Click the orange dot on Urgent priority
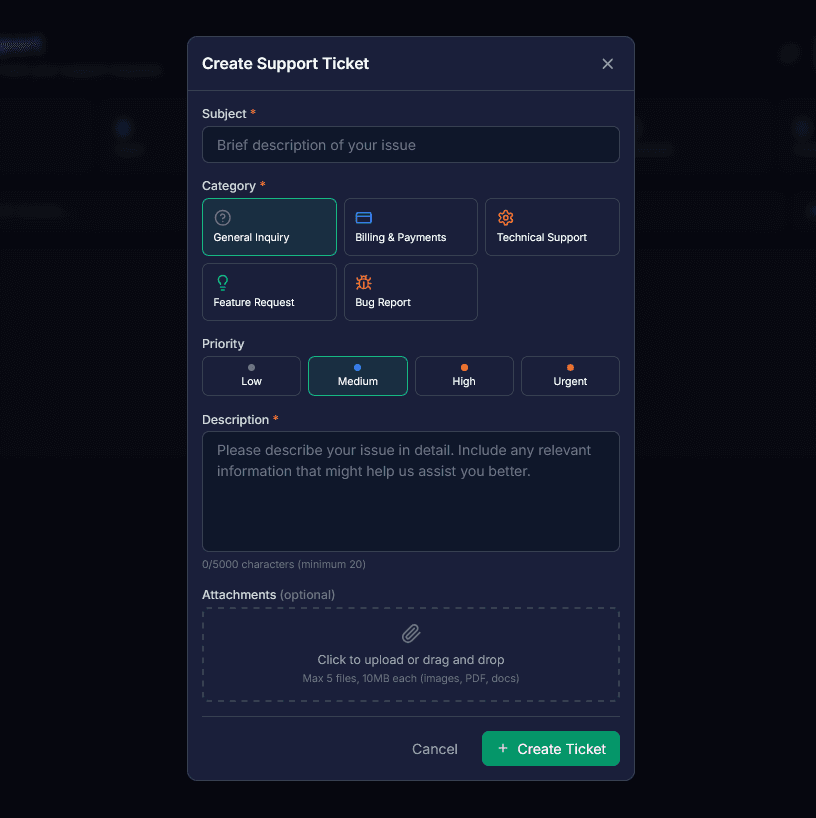The image size is (816, 818). [570, 365]
